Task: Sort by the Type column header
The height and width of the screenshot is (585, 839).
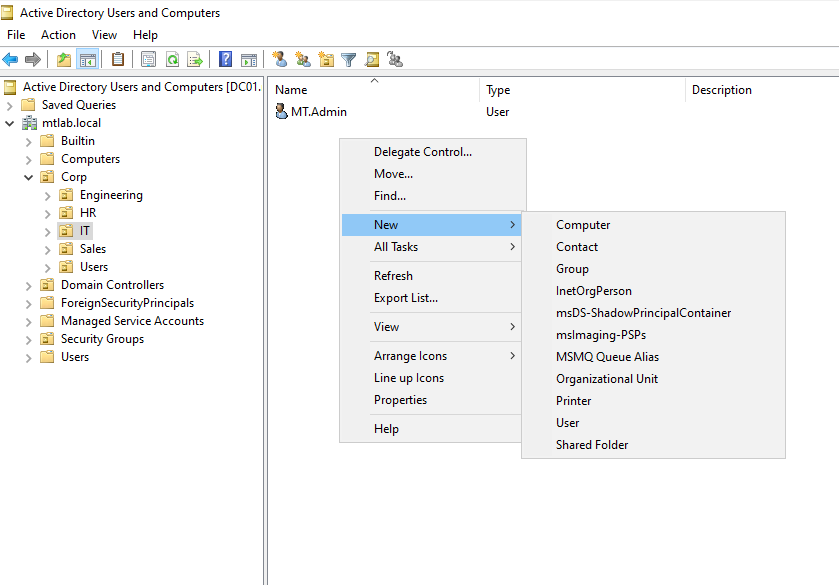Action: [582, 90]
